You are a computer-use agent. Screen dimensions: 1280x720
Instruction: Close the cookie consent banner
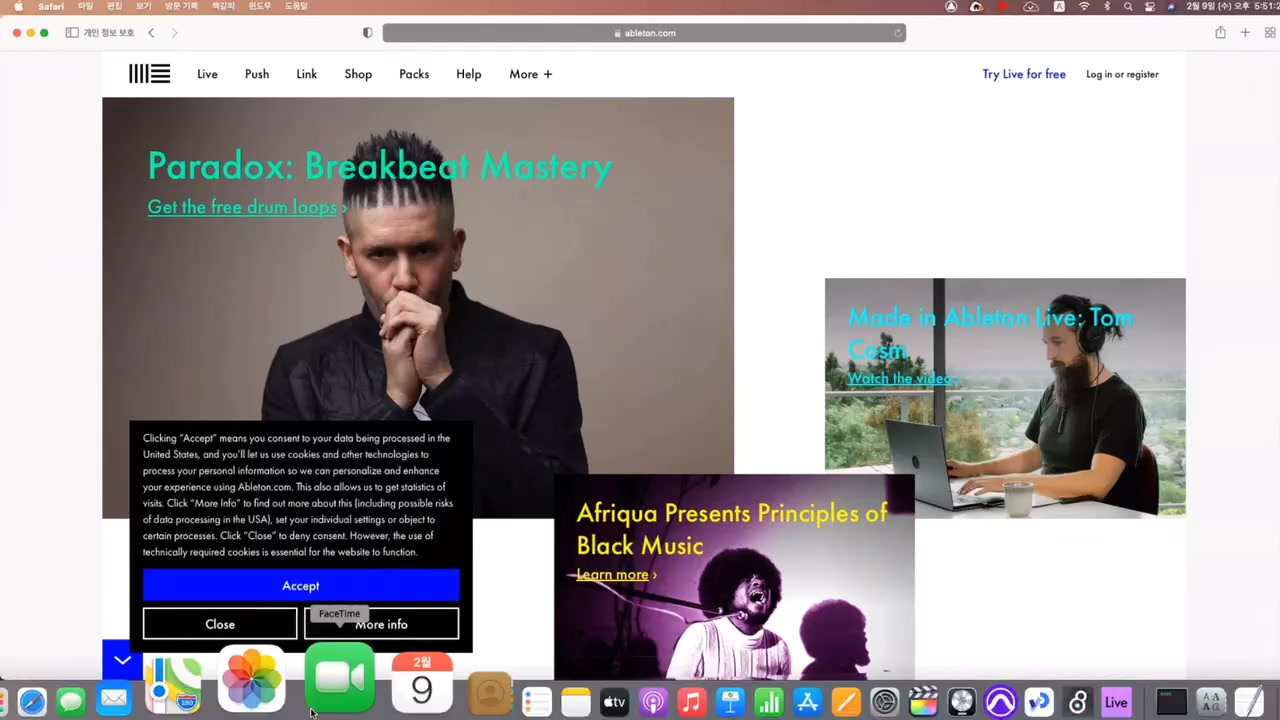[x=220, y=624]
